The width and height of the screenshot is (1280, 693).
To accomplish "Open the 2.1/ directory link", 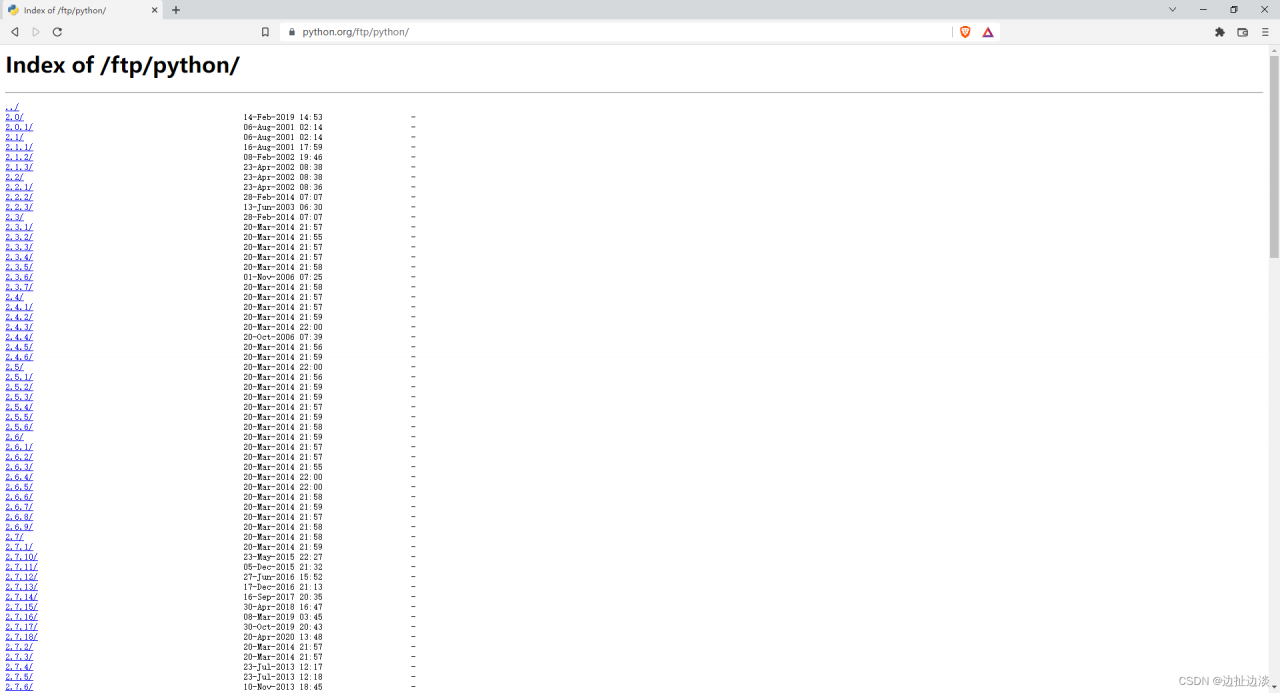I will pyautogui.click(x=14, y=137).
